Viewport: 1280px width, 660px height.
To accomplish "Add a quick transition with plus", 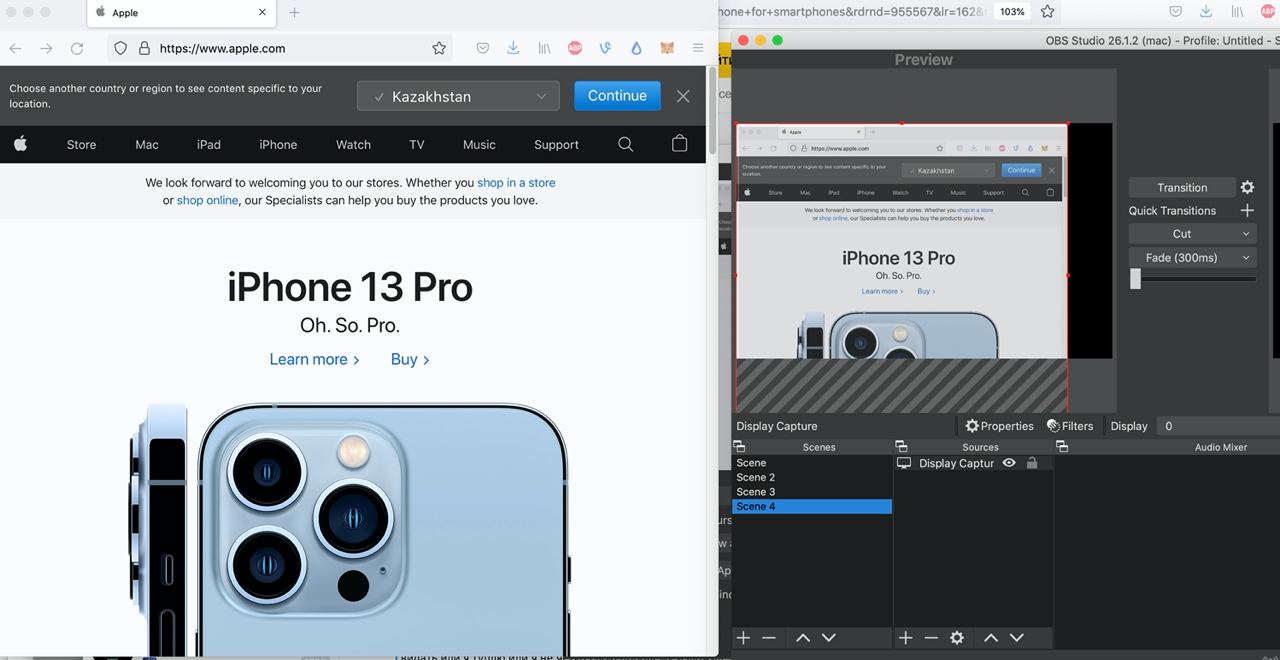I will coord(1247,210).
